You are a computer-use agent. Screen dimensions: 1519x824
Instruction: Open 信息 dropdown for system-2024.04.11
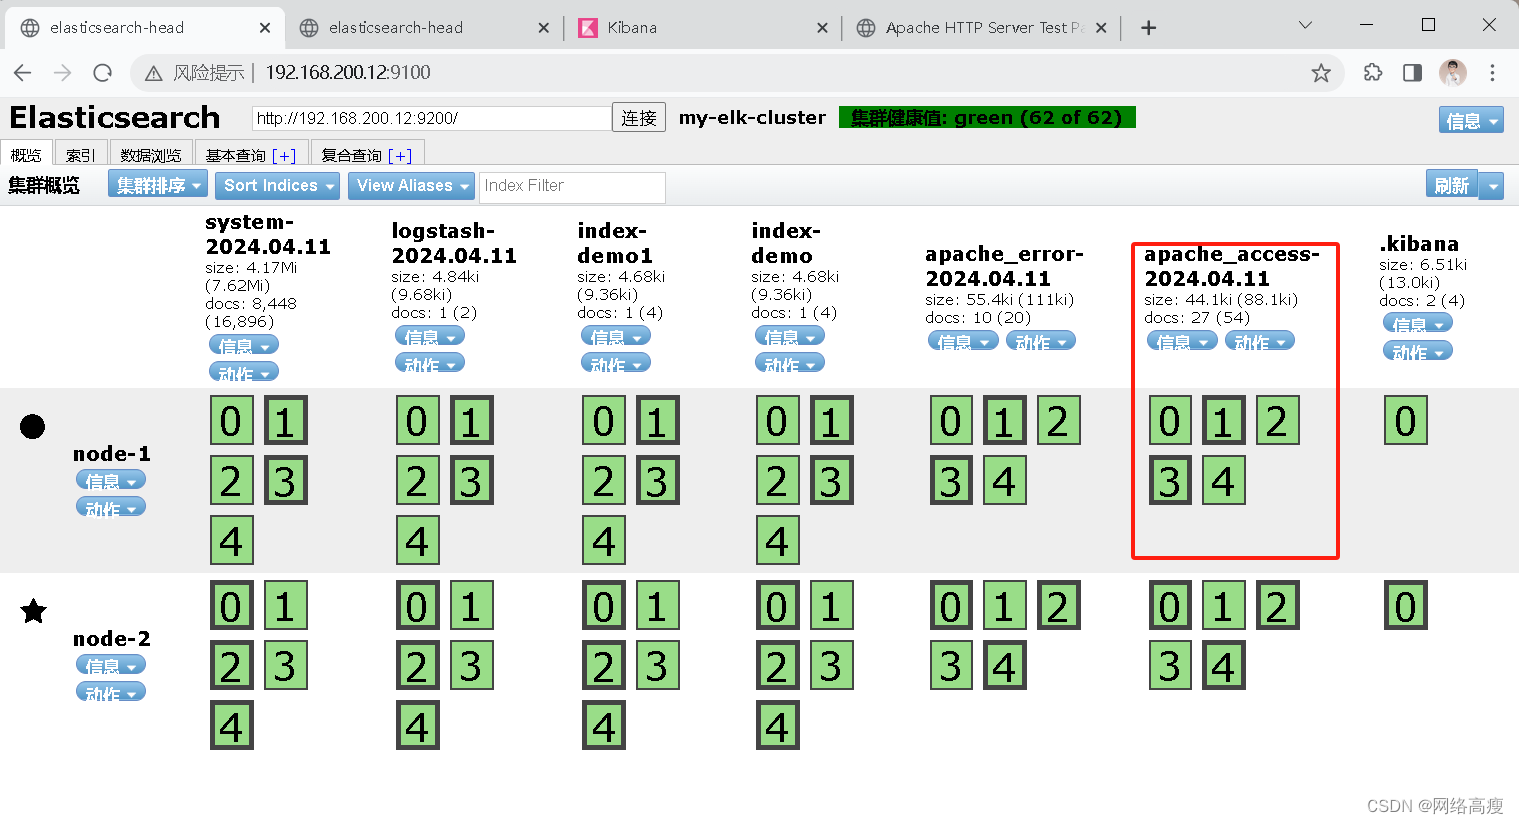point(244,345)
